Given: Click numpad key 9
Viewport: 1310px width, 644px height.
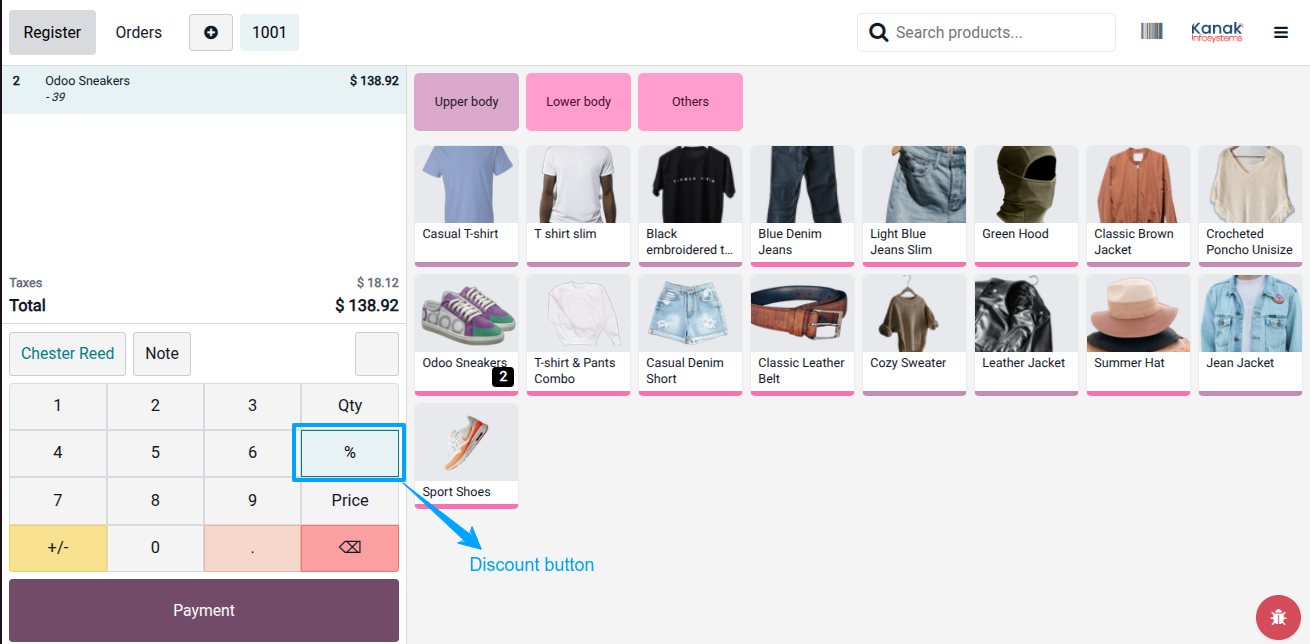Looking at the screenshot, I should [x=252, y=500].
